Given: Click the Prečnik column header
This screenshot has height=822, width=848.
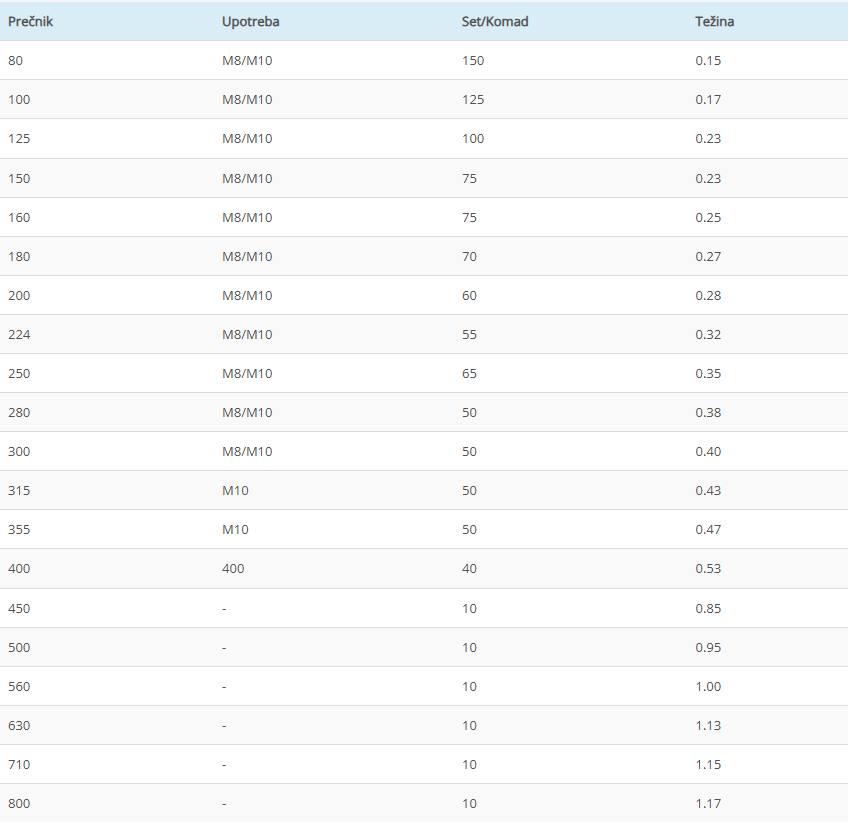Looking at the screenshot, I should click(30, 21).
